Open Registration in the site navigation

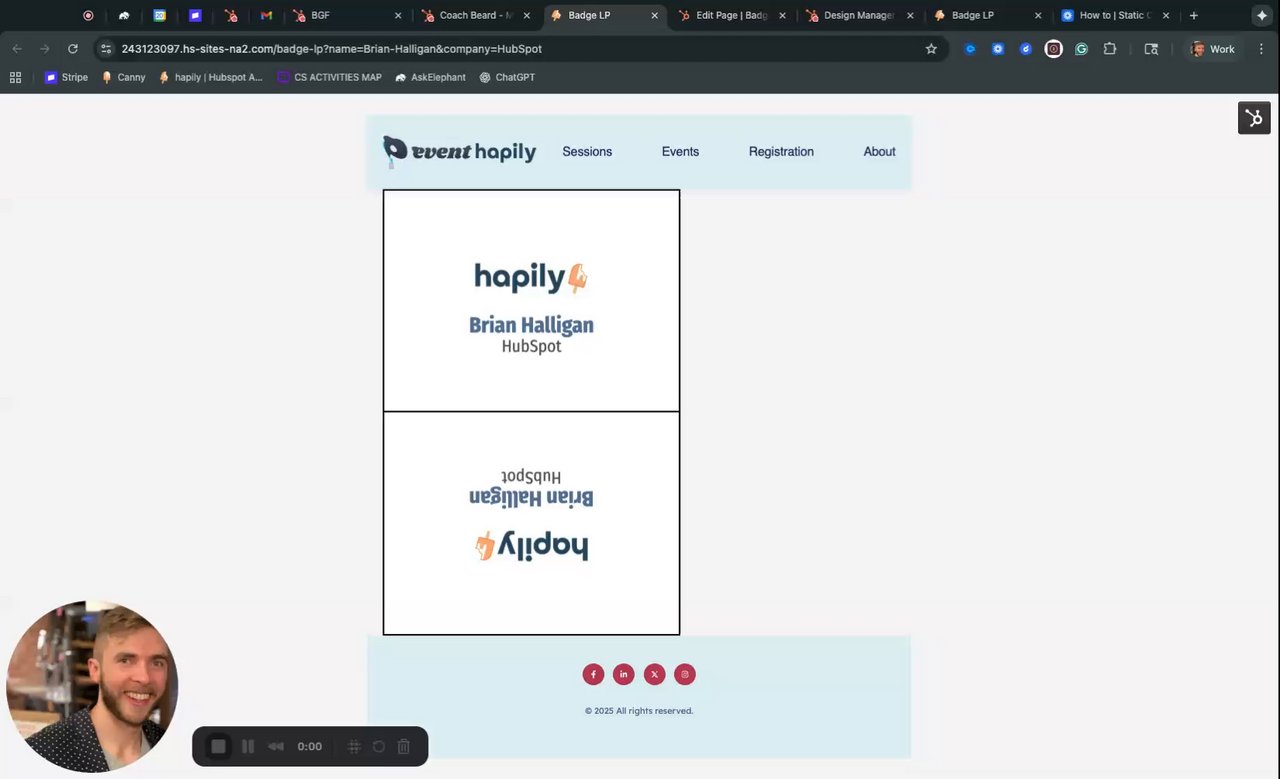click(781, 152)
